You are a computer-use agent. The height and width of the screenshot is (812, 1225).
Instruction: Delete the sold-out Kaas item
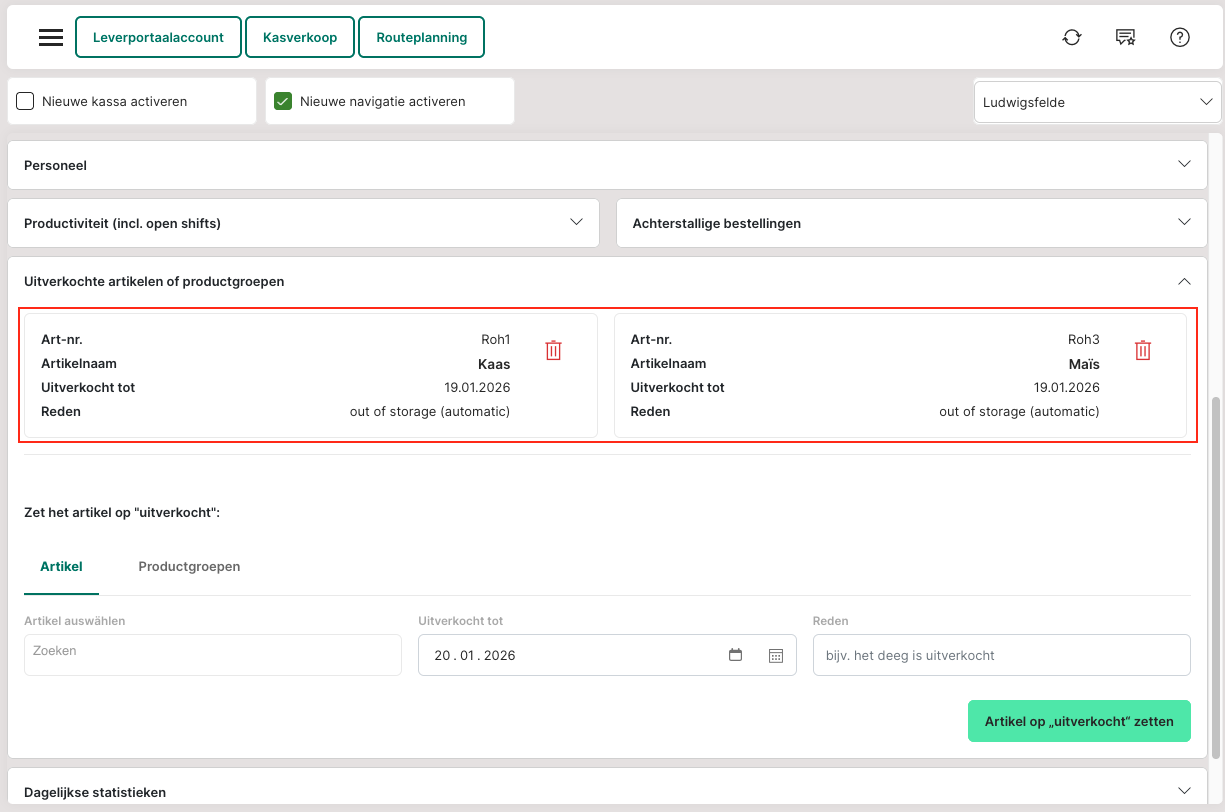click(x=553, y=350)
